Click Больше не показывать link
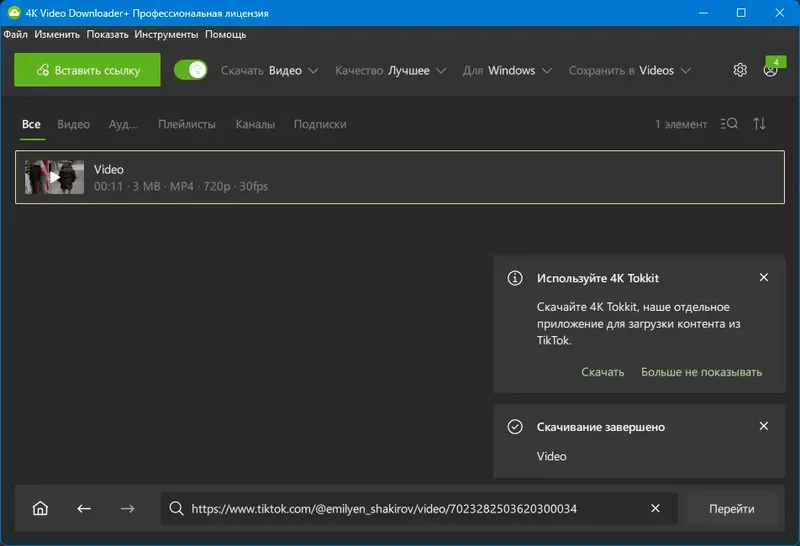This screenshot has height=546, width=800. point(702,372)
